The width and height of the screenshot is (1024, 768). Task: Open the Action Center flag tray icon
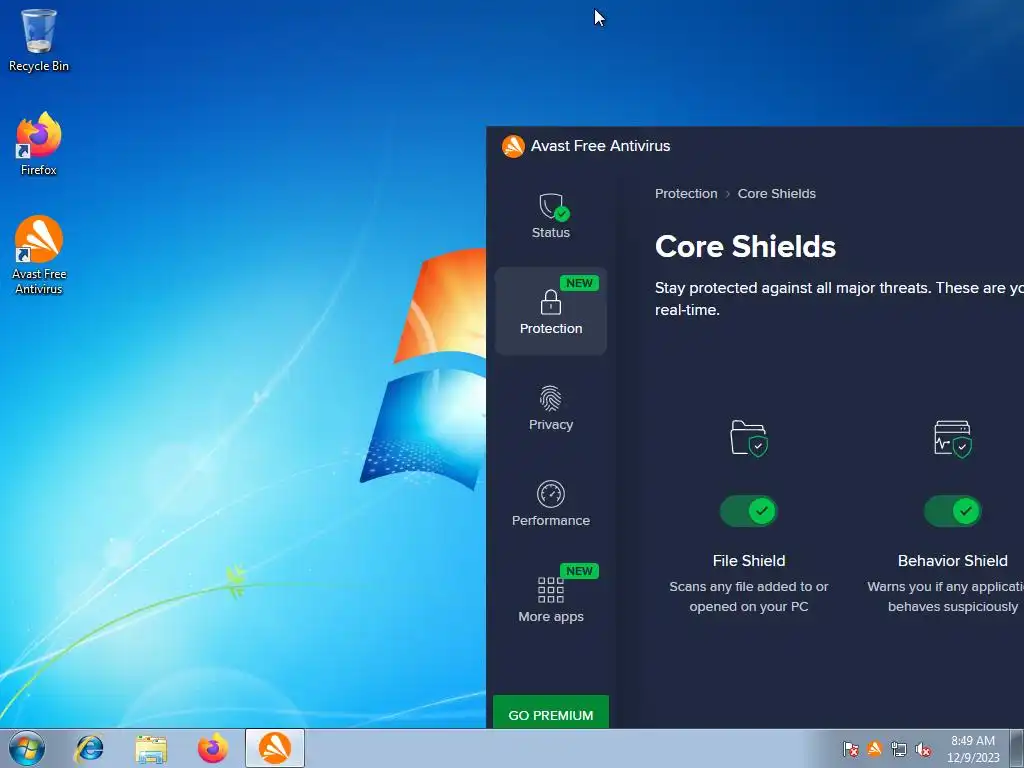[x=850, y=749]
